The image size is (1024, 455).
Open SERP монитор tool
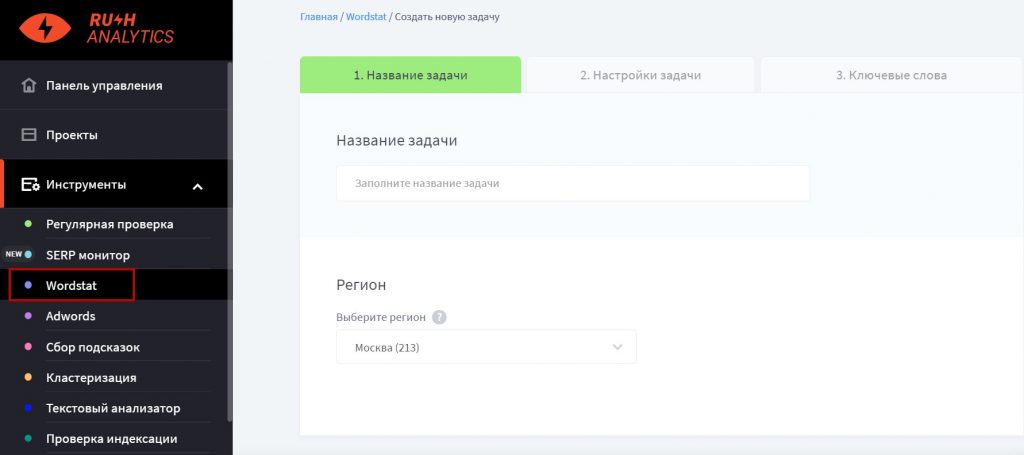[88, 255]
